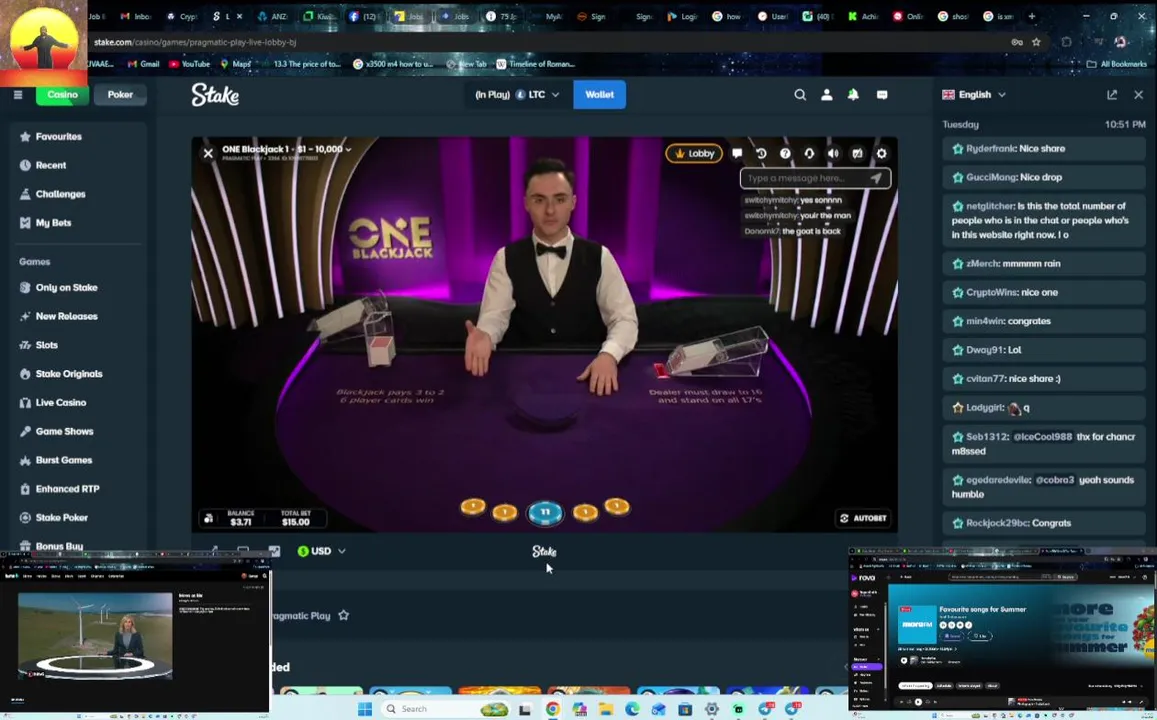Open Challenges in the sidebar
This screenshot has width=1157, height=720.
click(x=60, y=194)
